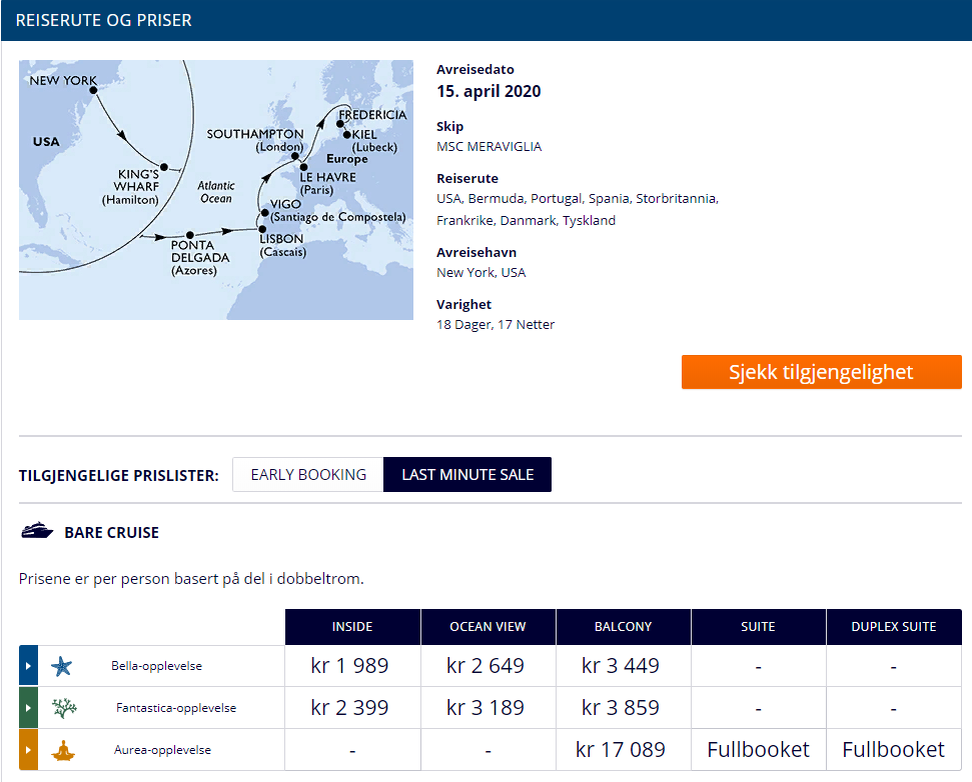This screenshot has height=782, width=972.
Task: Choose Fantastica Balcony price kr 3 859
Action: pos(621,708)
